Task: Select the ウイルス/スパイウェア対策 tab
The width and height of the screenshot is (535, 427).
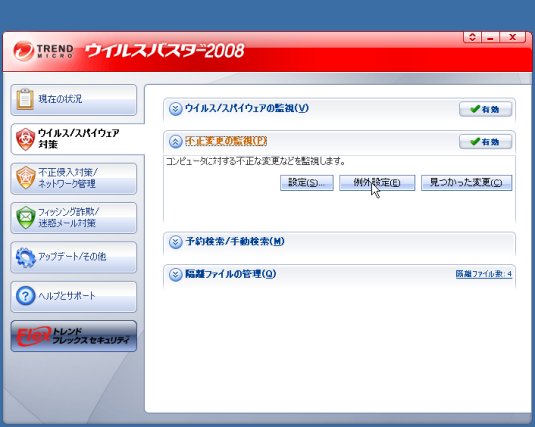Action: coord(78,139)
